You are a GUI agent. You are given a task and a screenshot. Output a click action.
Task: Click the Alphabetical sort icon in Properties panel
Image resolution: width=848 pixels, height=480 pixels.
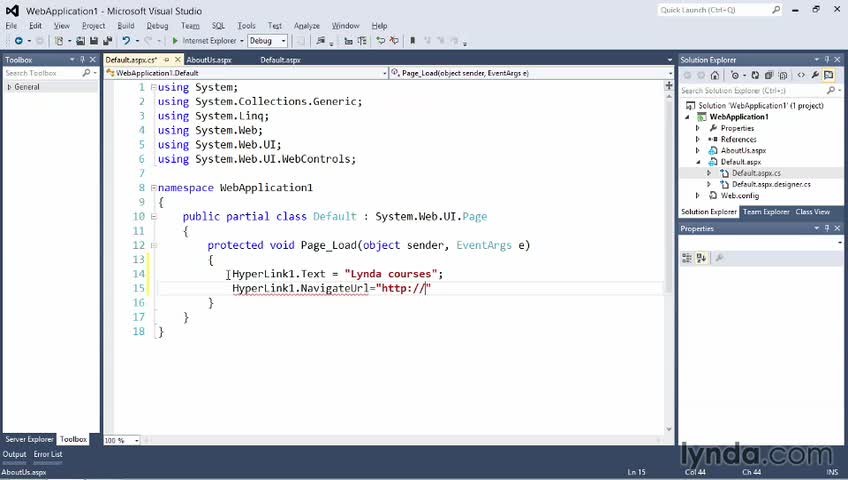coord(701,258)
